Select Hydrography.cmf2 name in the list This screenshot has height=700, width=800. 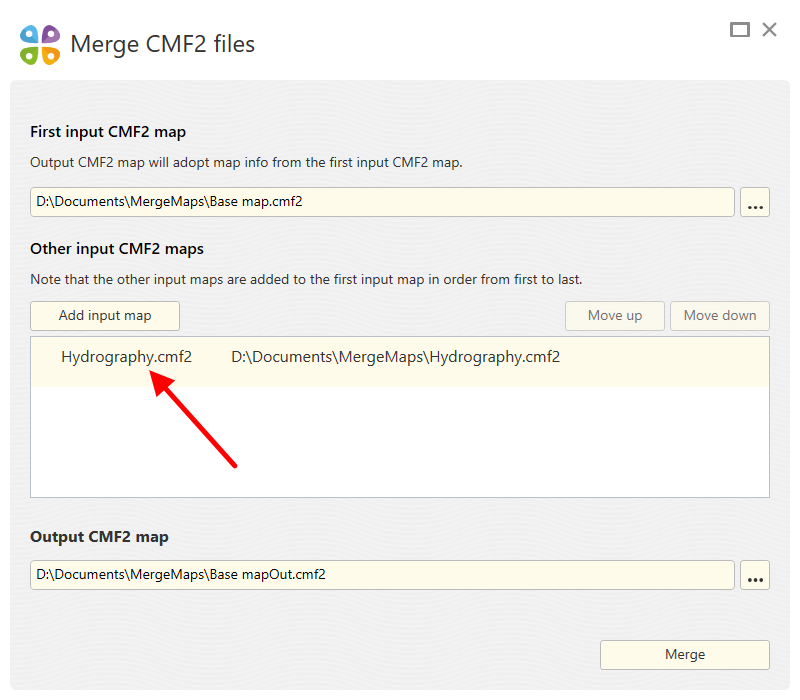pyautogui.click(x=126, y=357)
